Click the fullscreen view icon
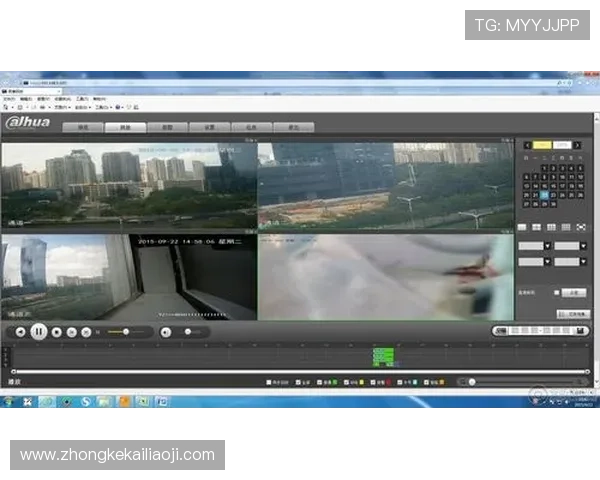Screen dimensions: 600x480 click(x=582, y=228)
